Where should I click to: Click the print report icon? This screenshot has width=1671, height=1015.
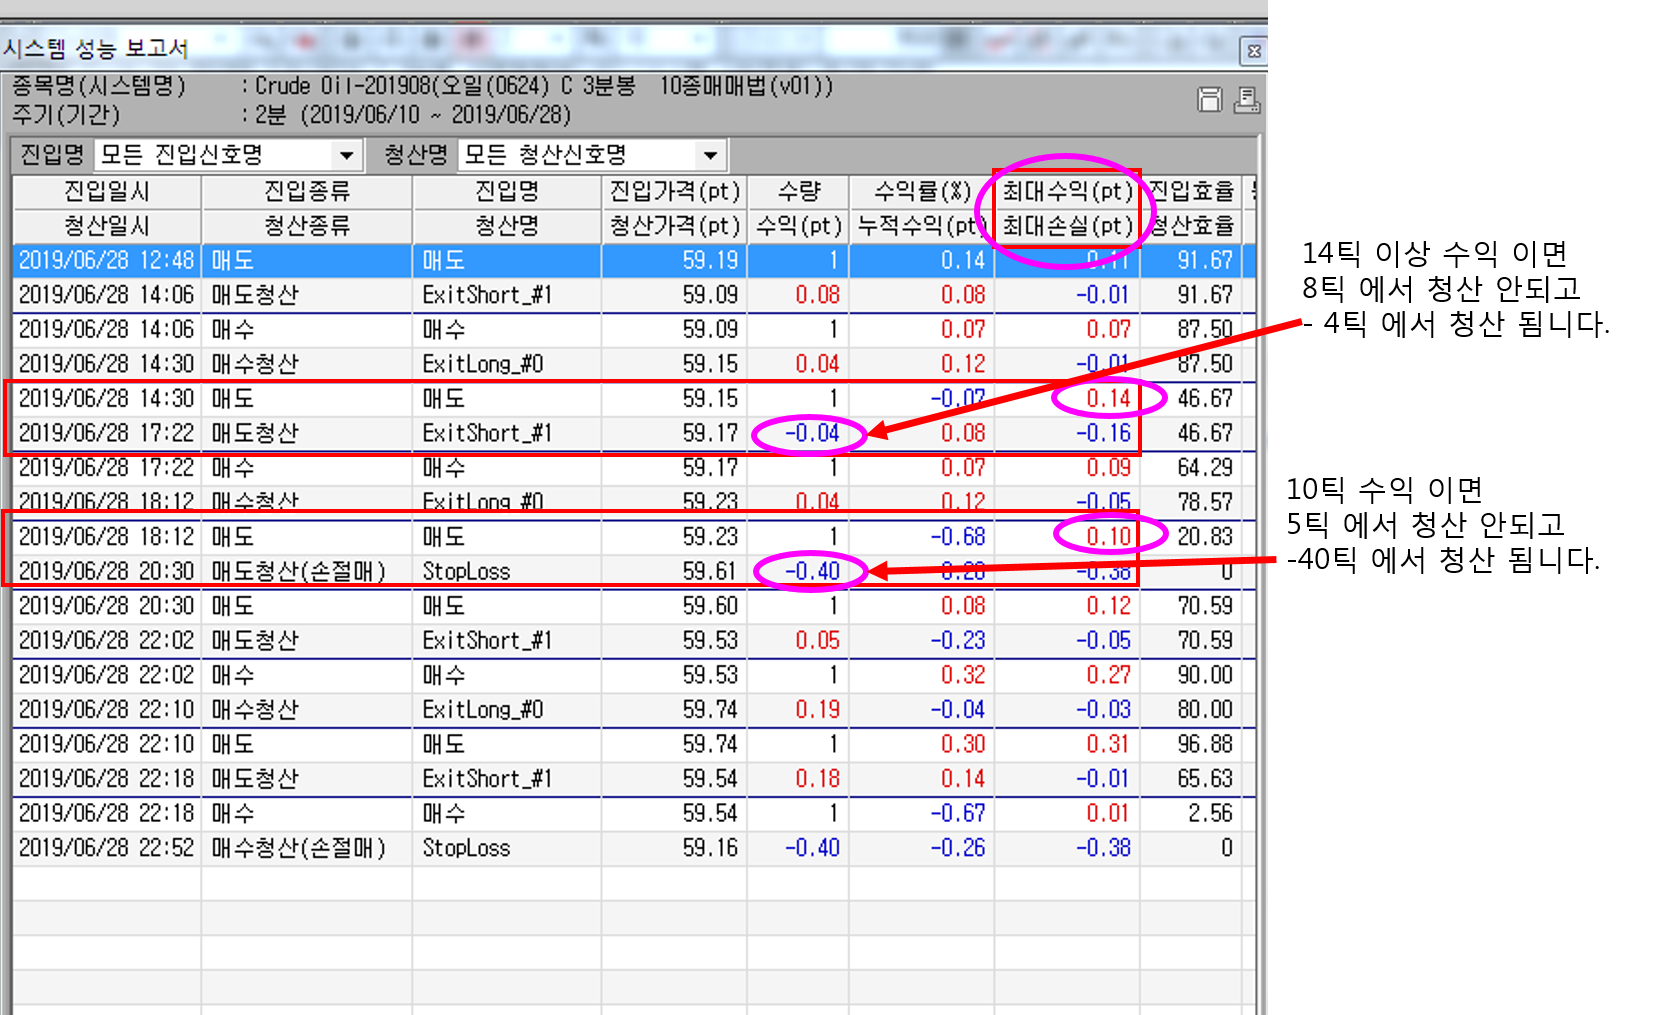pos(1246,100)
